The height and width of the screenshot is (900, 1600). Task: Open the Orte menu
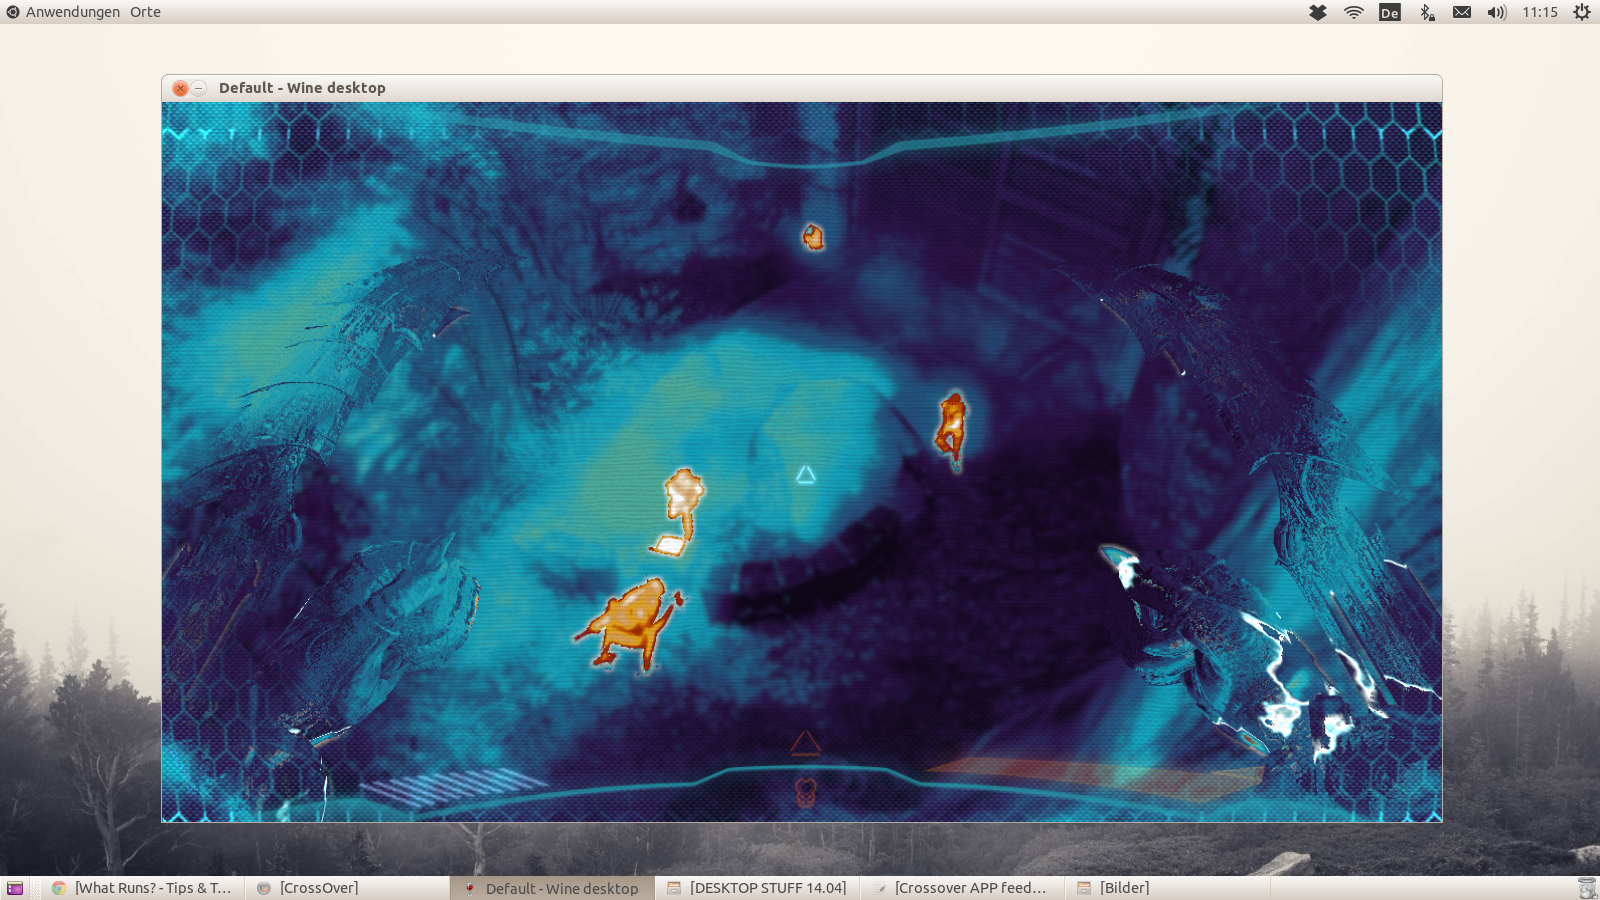pos(145,12)
